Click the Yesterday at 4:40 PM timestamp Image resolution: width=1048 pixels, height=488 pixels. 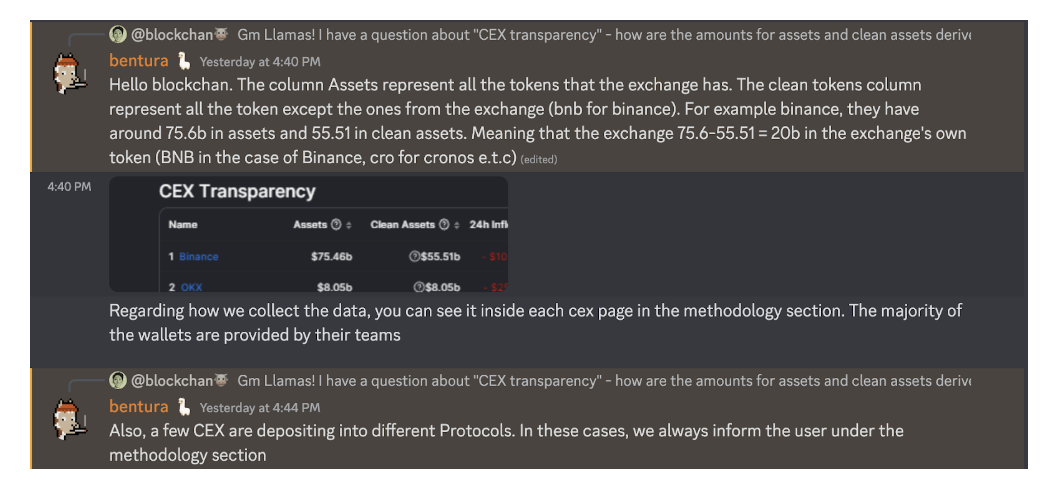(x=260, y=62)
